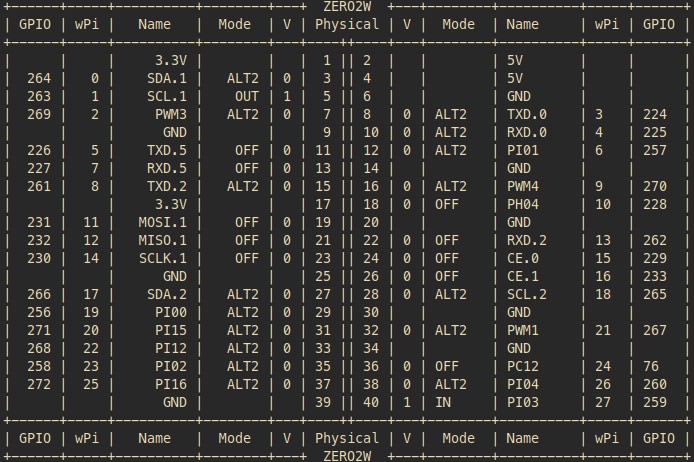Viewport: 694px width, 462px height.
Task: Select the PH04 pin name
Action: 523,204
